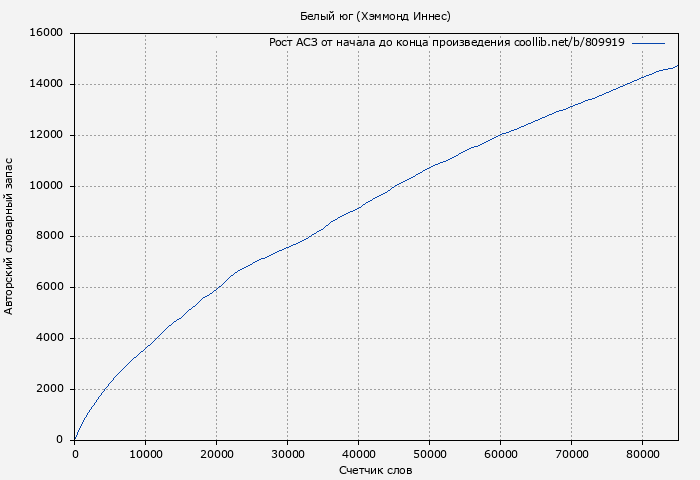Click the X-axis label "Счетчик слов"

click(375, 470)
